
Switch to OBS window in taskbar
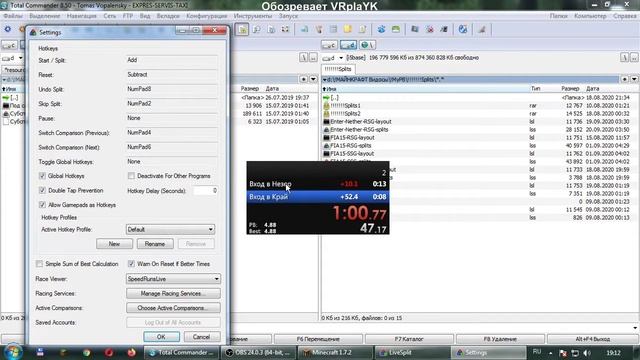tap(259, 352)
